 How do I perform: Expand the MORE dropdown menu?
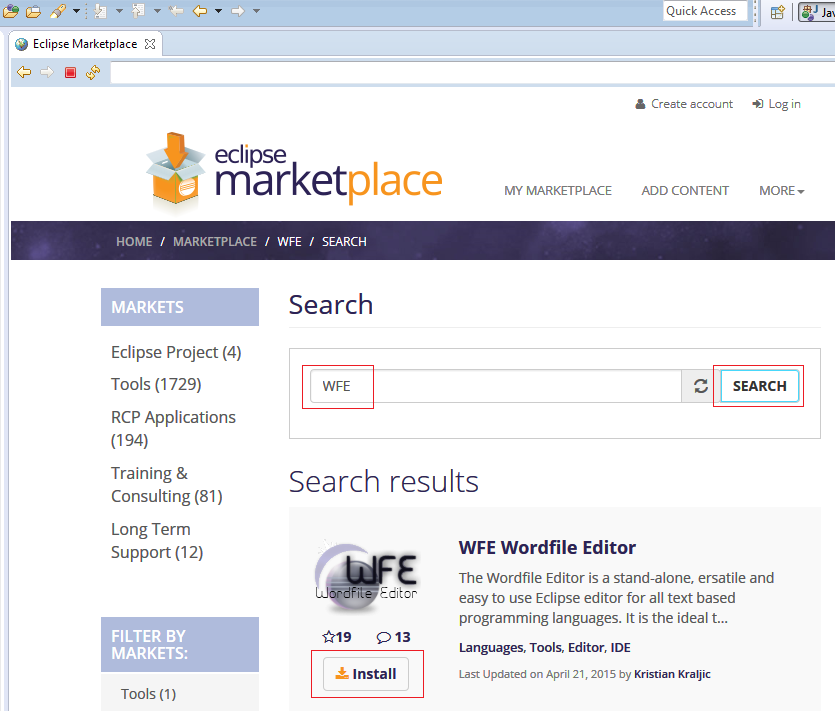pyautogui.click(x=781, y=190)
